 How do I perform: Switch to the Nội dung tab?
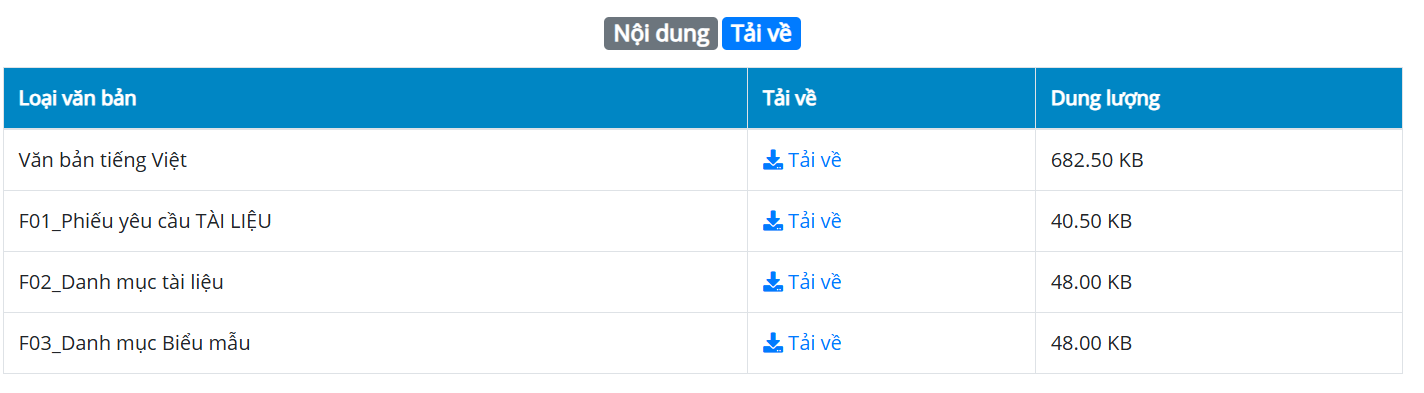click(661, 33)
